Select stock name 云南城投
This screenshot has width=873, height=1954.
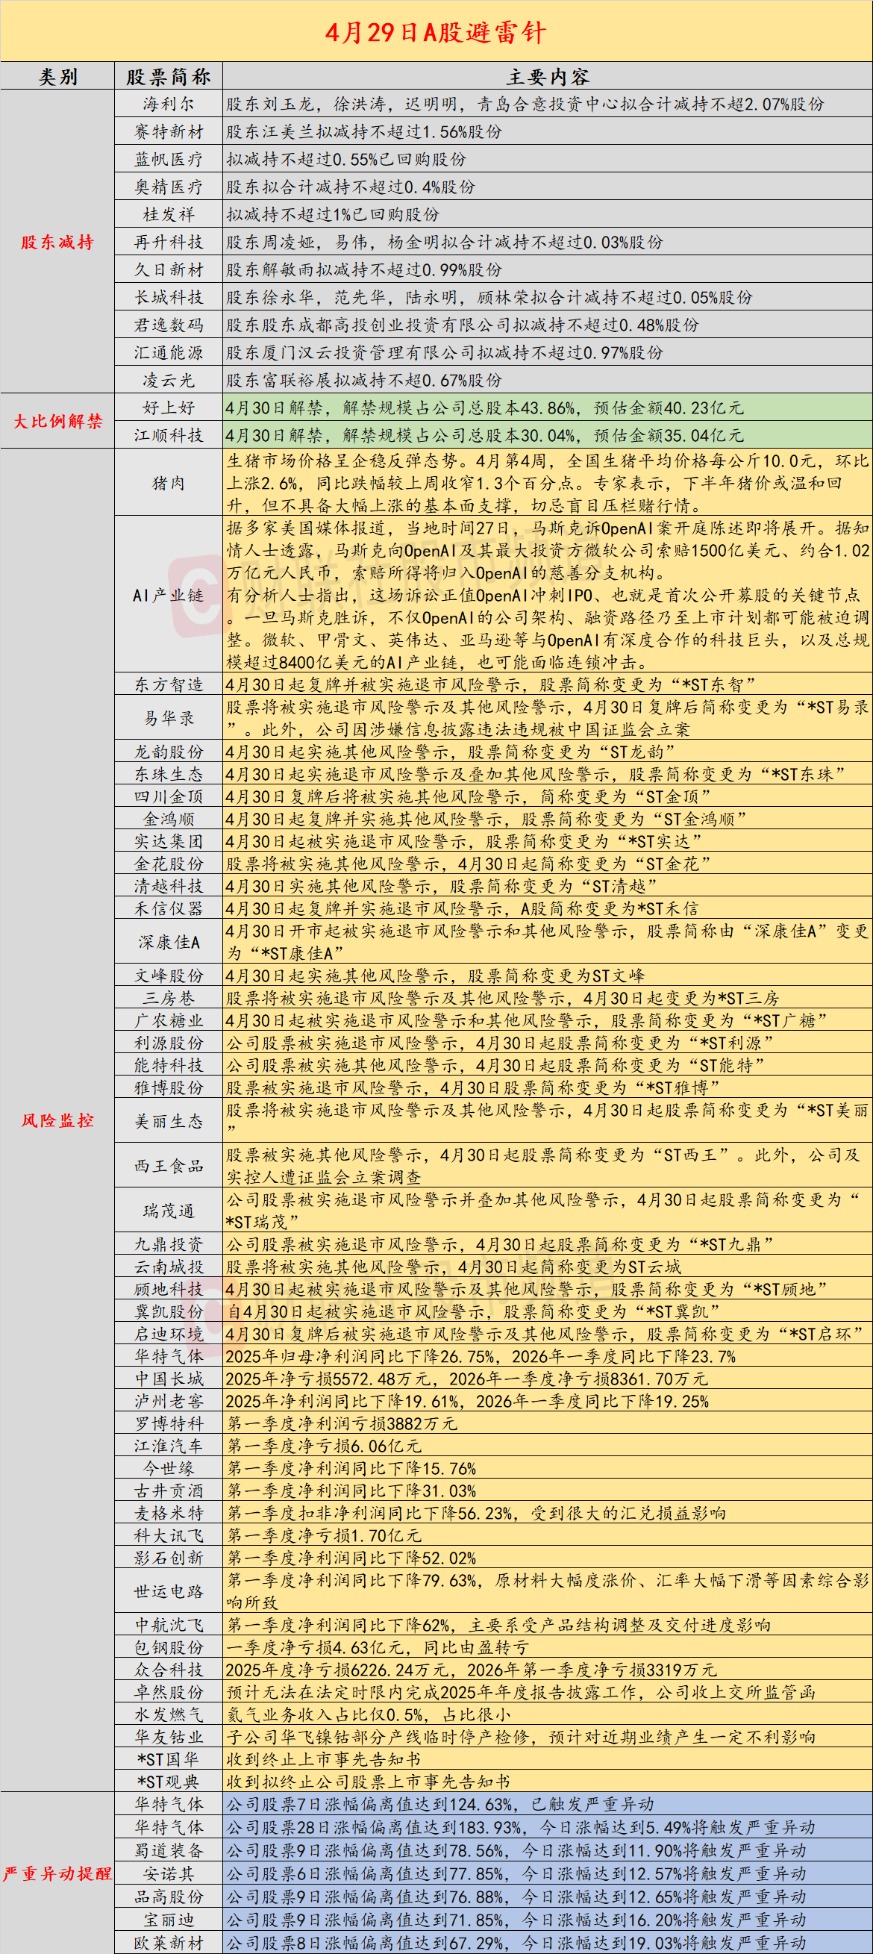[169, 1267]
